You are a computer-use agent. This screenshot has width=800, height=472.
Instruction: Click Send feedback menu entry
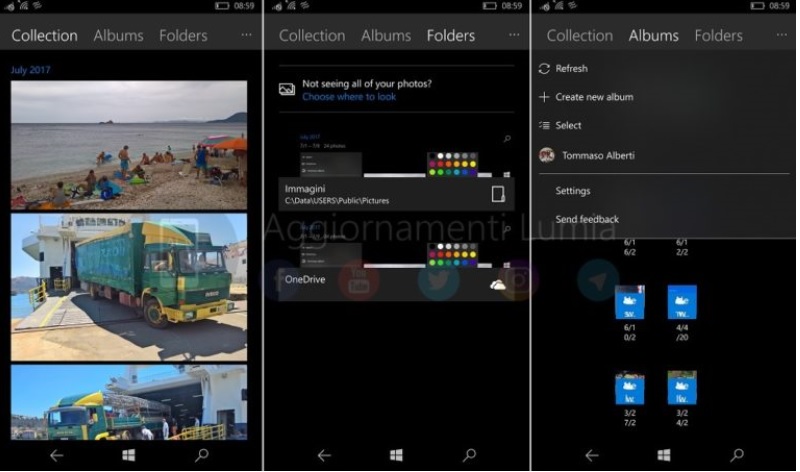[587, 219]
